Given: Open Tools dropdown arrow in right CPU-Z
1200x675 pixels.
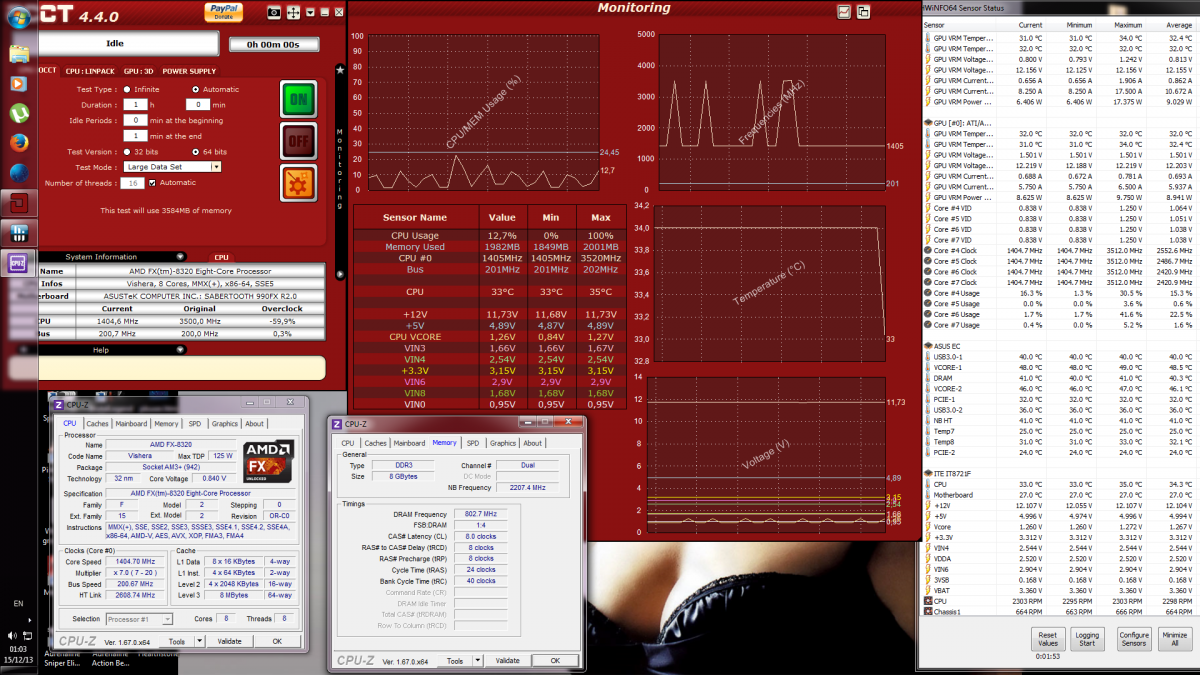Looking at the screenshot, I should point(476,661).
